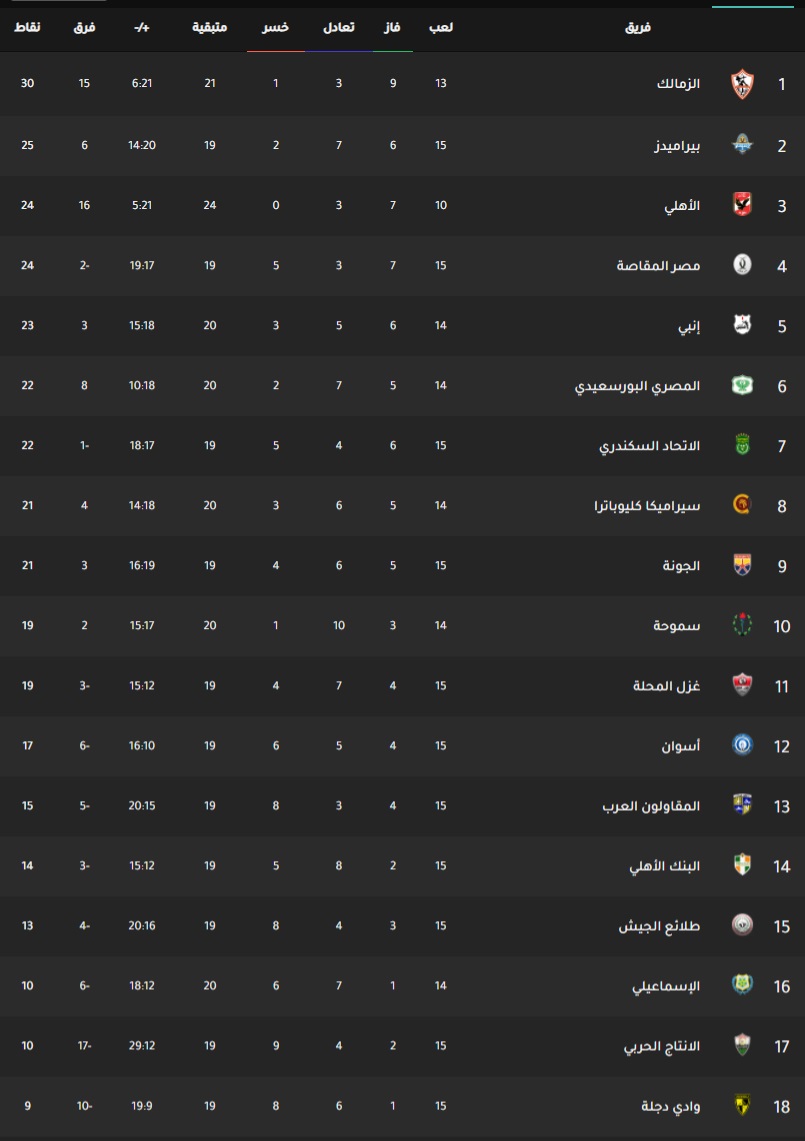Open the بيراميدز team logo
Image resolution: width=805 pixels, height=1141 pixels.
[x=742, y=145]
